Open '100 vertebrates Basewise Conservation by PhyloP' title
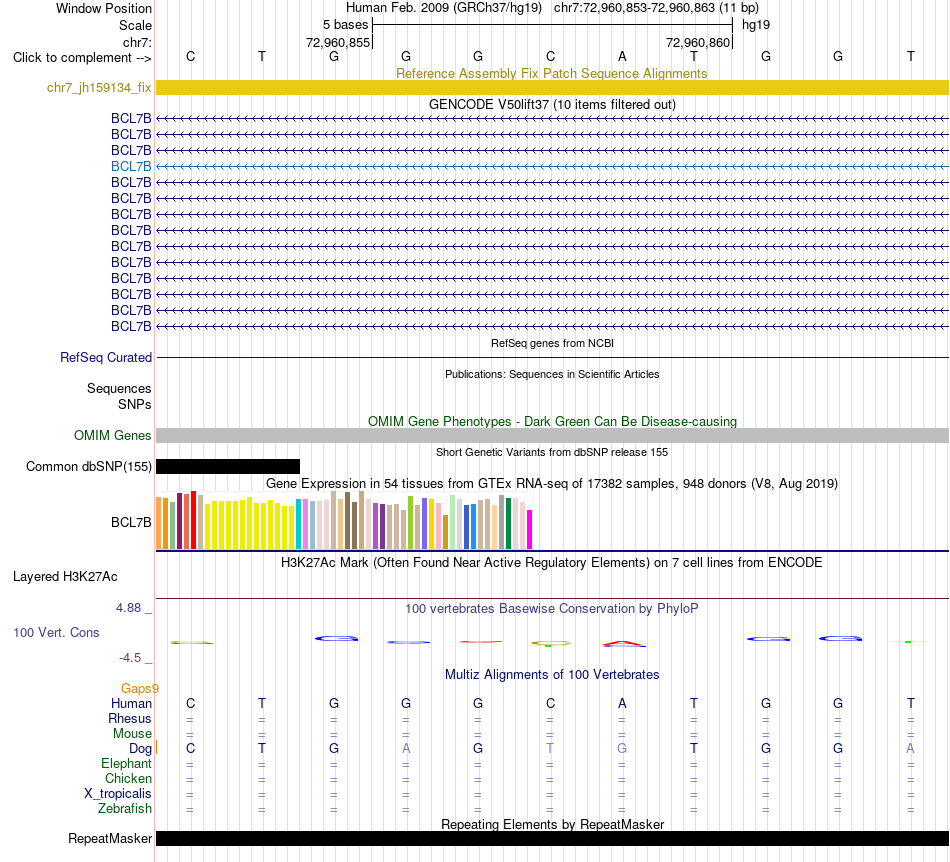The width and height of the screenshot is (950, 862). (552, 608)
